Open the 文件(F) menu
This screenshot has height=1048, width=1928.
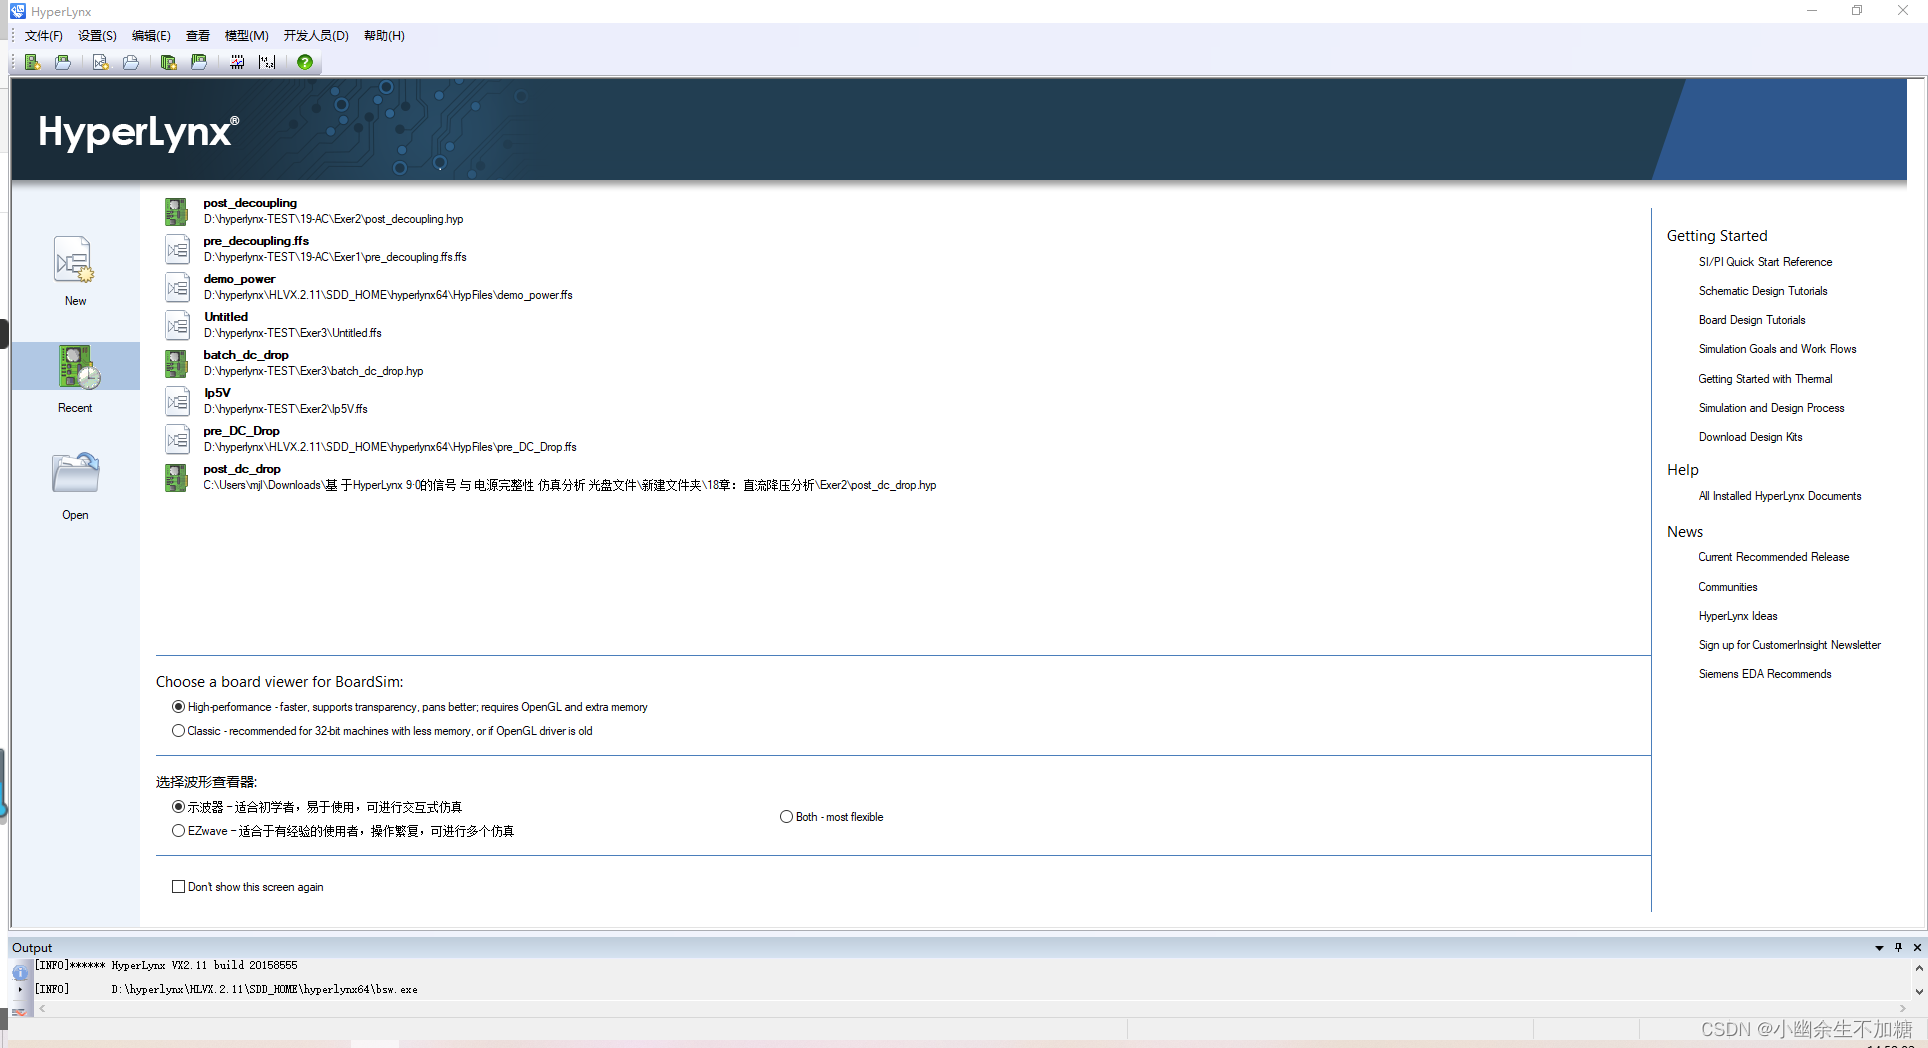(43, 35)
